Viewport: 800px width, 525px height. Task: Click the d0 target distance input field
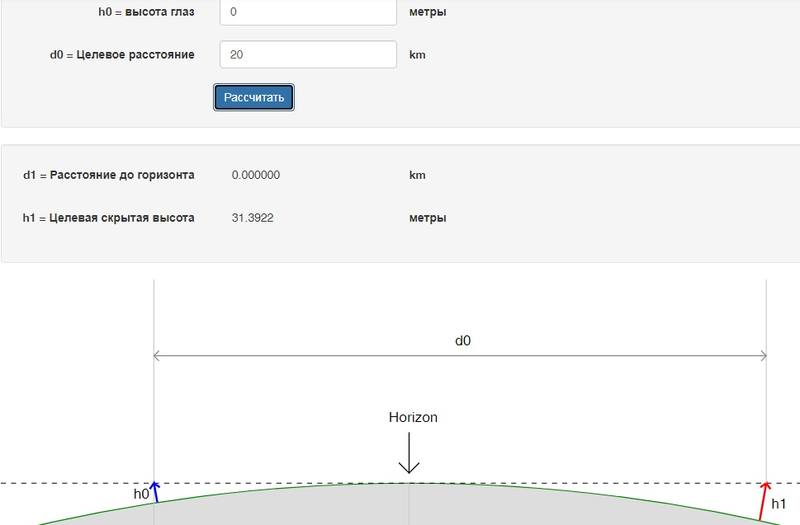click(x=308, y=55)
